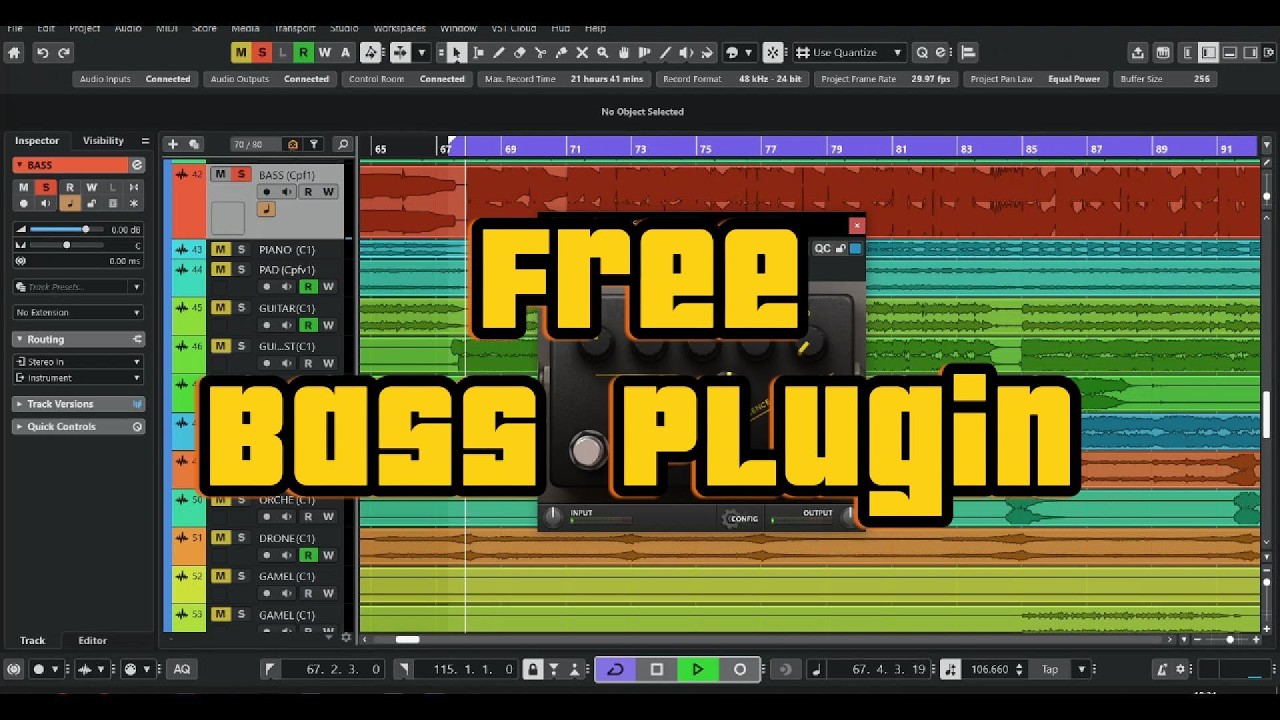Click the Redo arrow in the toolbar

point(64,53)
